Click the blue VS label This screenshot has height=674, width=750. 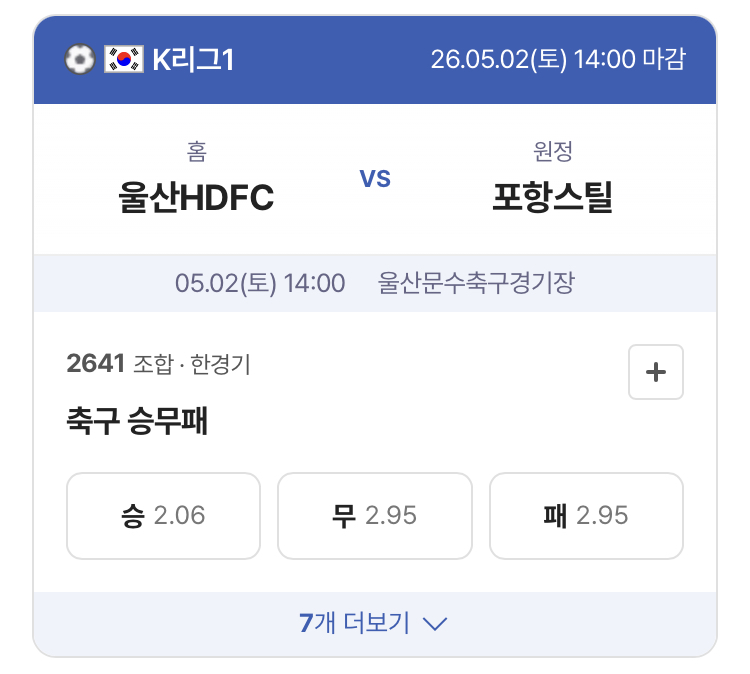tap(375, 178)
